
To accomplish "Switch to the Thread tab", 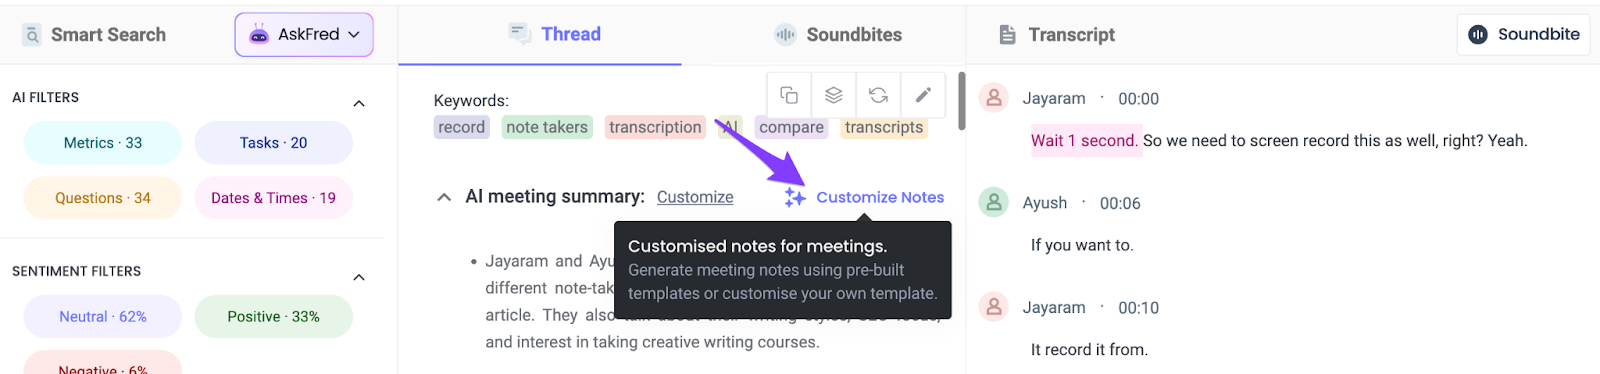I will pos(555,34).
